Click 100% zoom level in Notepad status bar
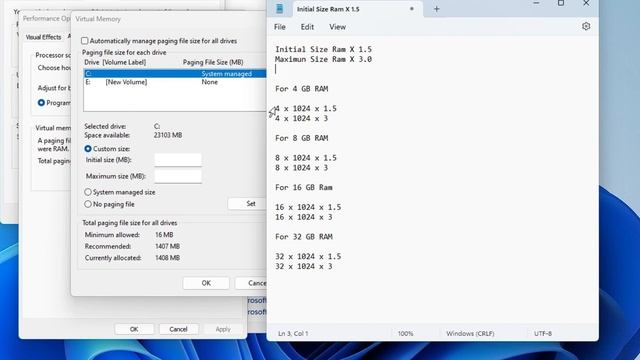Screen dimensions: 640x360 [x=405, y=333]
